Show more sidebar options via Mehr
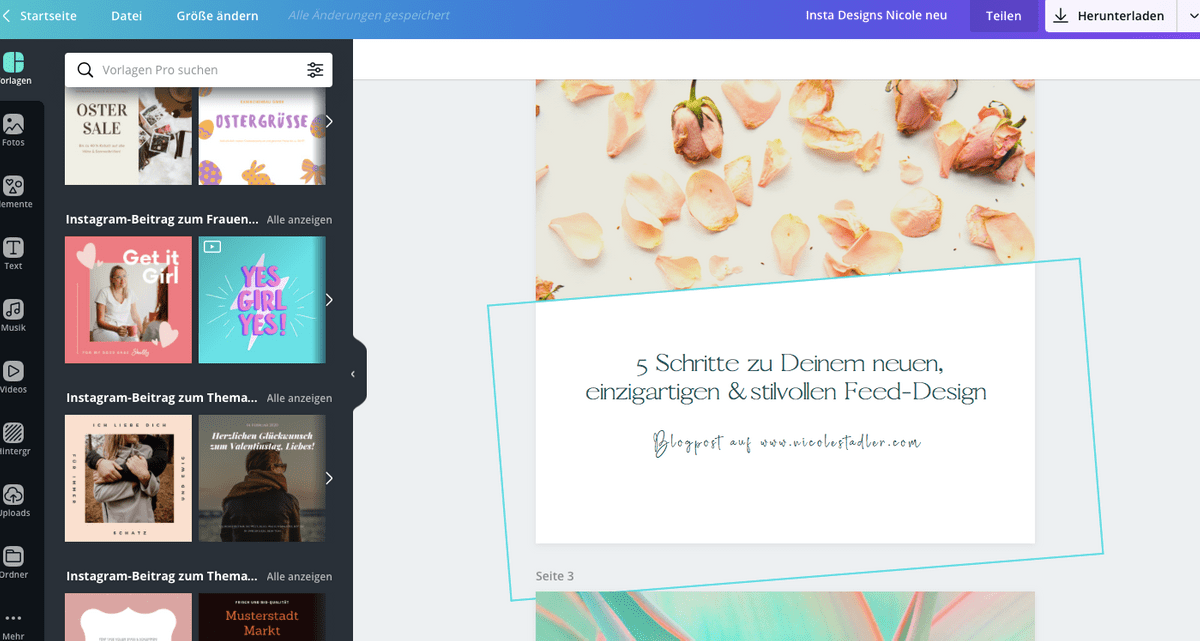Image resolution: width=1200 pixels, height=641 pixels. tap(14, 625)
